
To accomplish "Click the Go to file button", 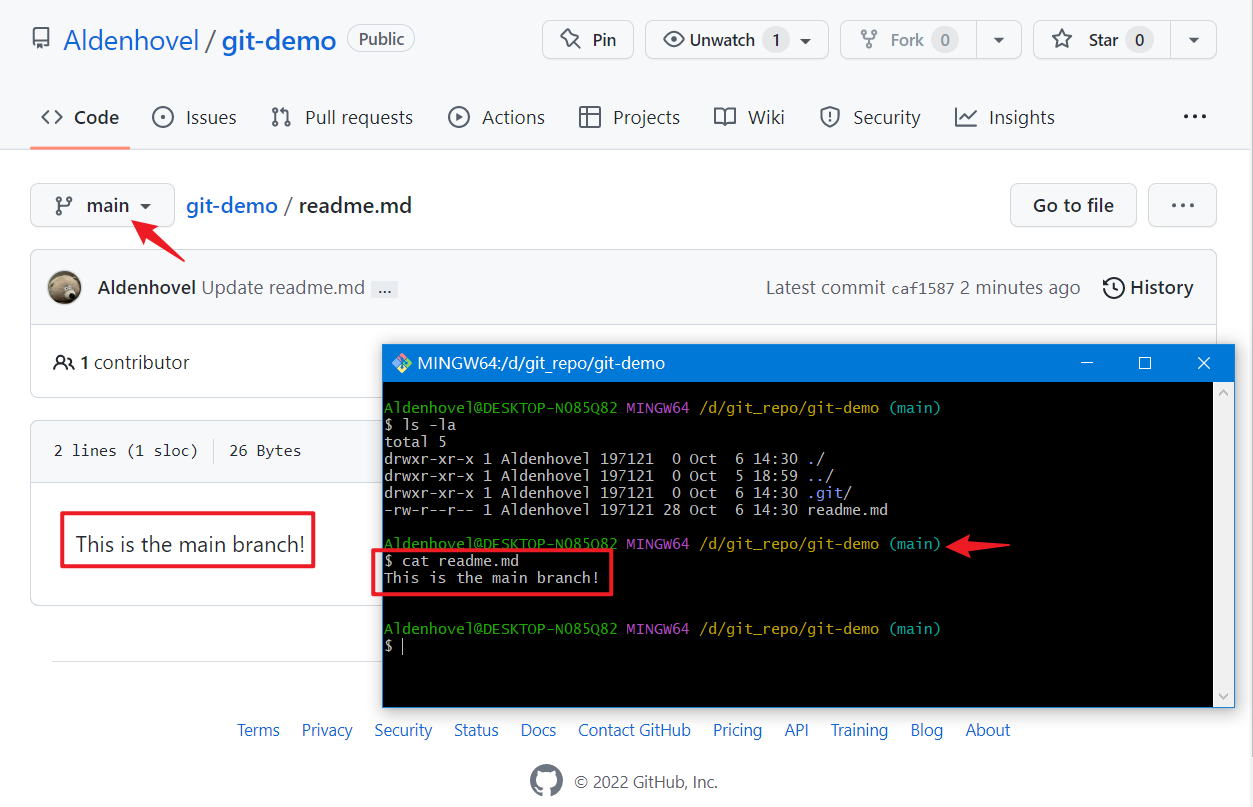I will click(x=1073, y=205).
